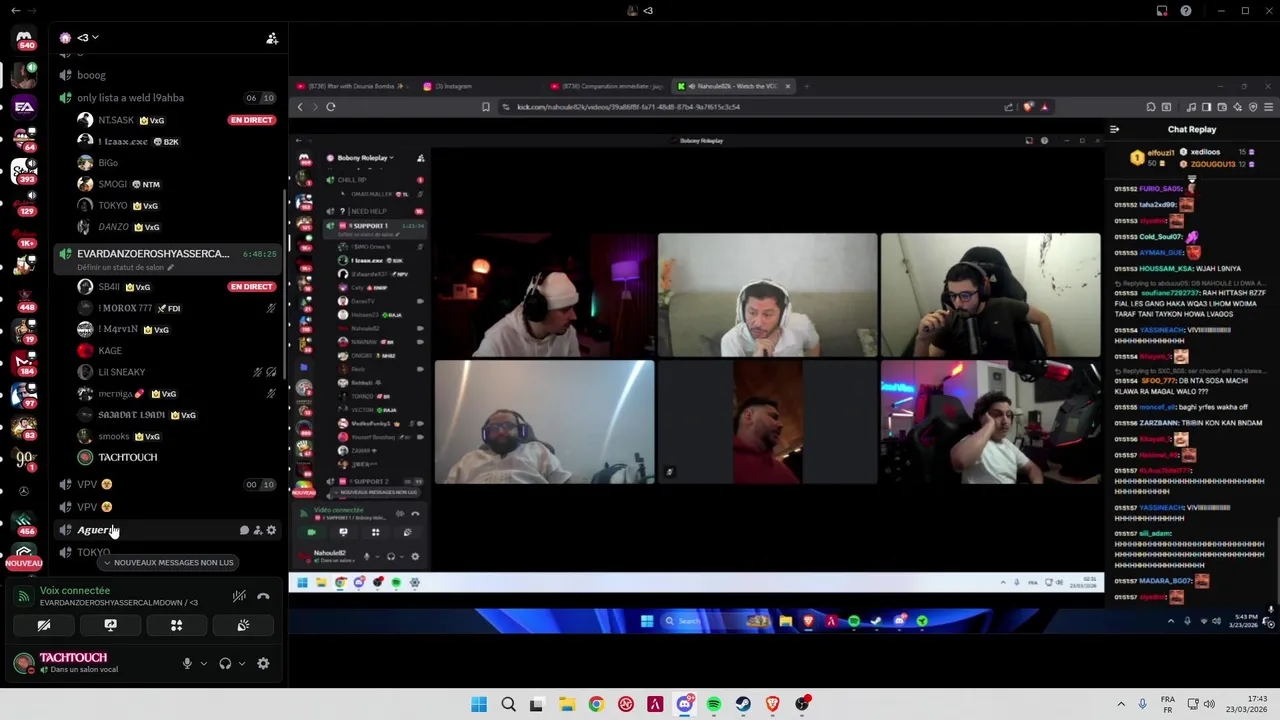Watch NT.SASK's EN DIRECT stream badge
Viewport: 1280px width, 720px height.
point(251,120)
